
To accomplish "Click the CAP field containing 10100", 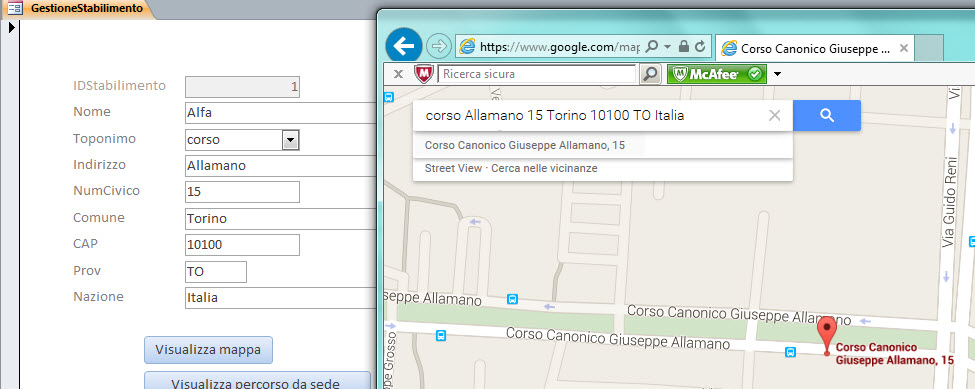I will (x=243, y=245).
